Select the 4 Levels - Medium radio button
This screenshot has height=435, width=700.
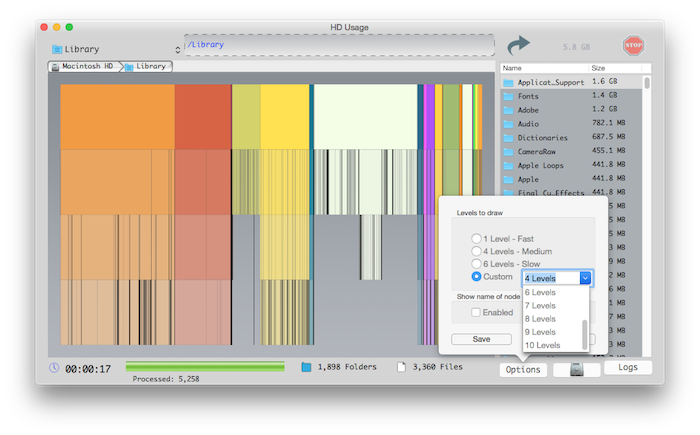pos(476,251)
